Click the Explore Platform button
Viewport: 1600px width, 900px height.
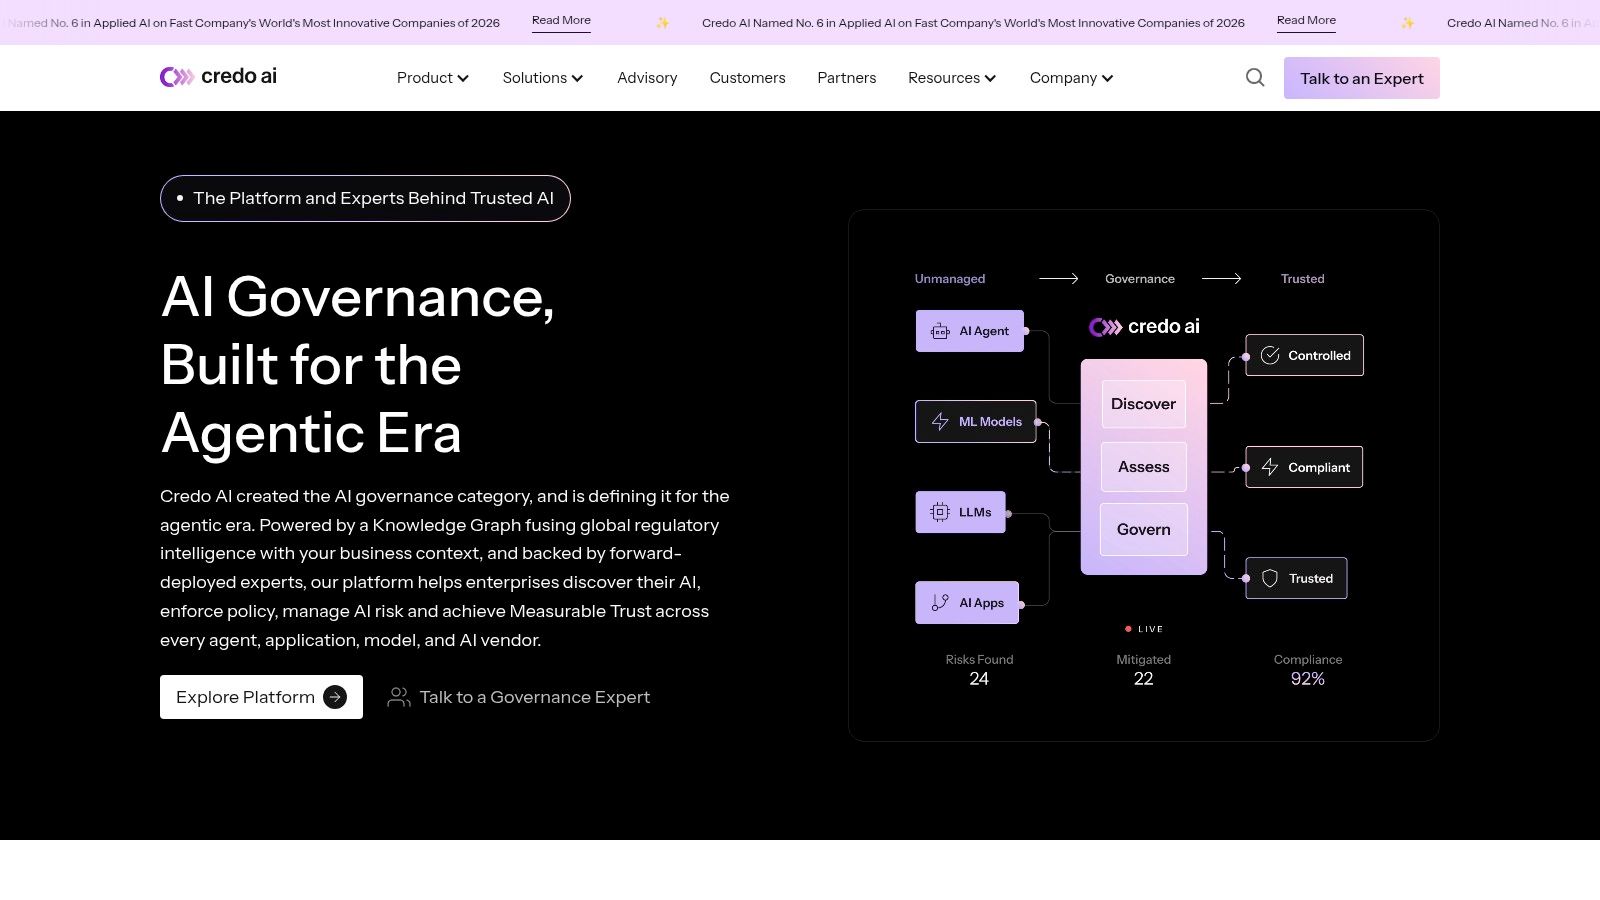[x=261, y=697]
